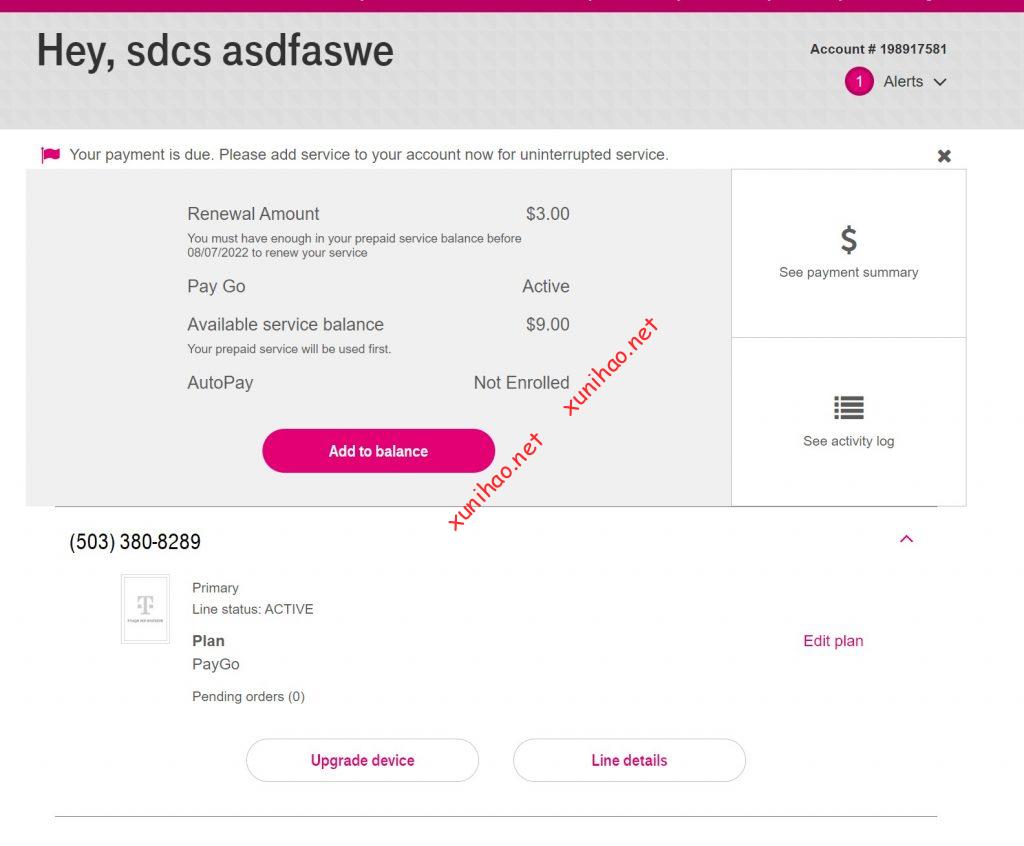
Task: Click the device image thumbnail
Action: [x=145, y=608]
